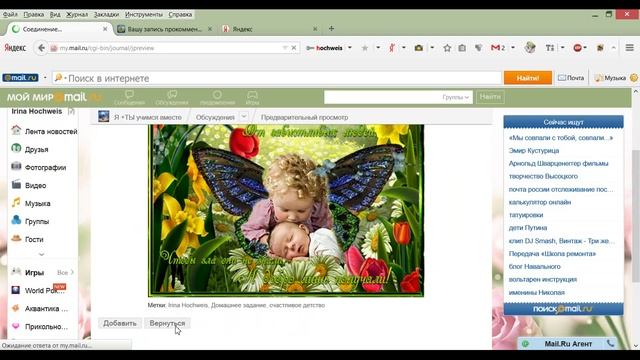Open the mail.ru toolbar logo dropdown arrow
Image resolution: width=640 pixels, height=360 pixels.
[x=45, y=78]
